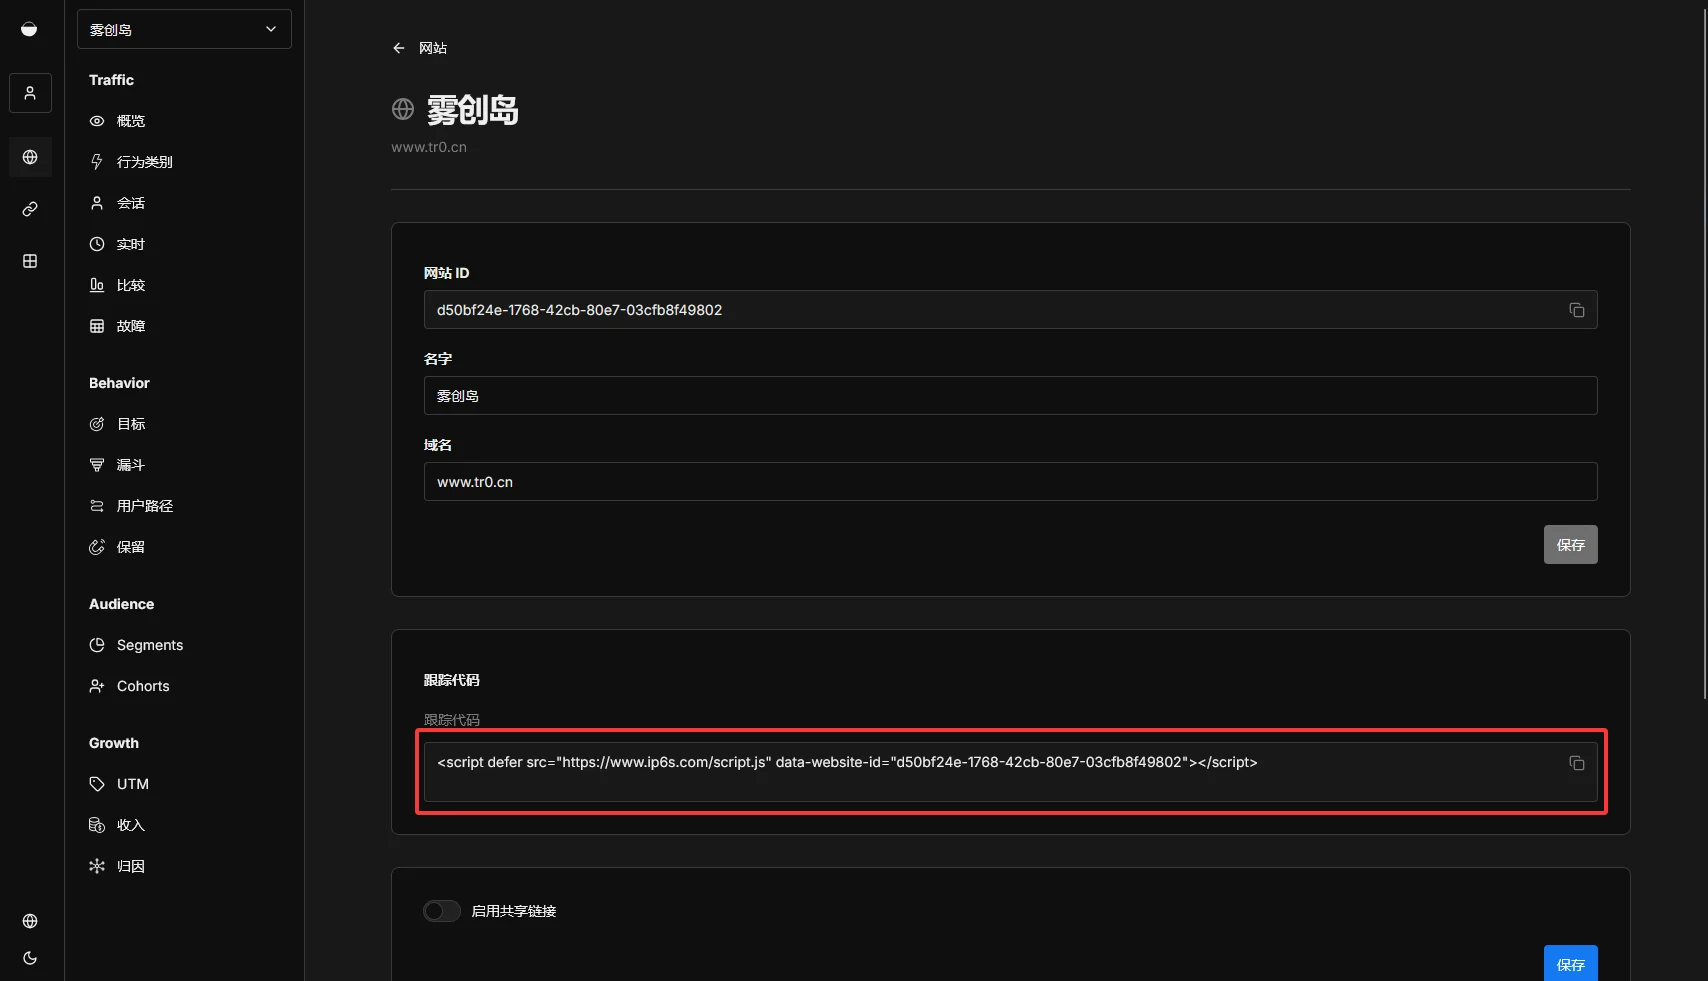Copy the tracking code snippet
The width and height of the screenshot is (1708, 981).
tap(1576, 763)
